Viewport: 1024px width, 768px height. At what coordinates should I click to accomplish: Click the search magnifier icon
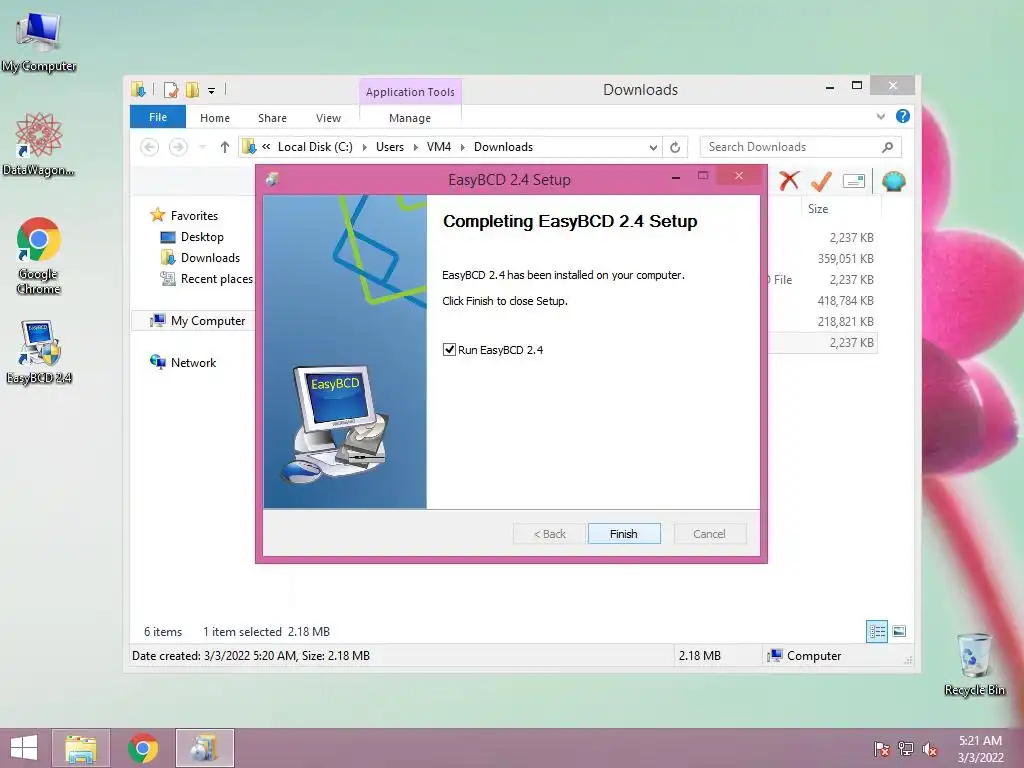[x=887, y=147]
